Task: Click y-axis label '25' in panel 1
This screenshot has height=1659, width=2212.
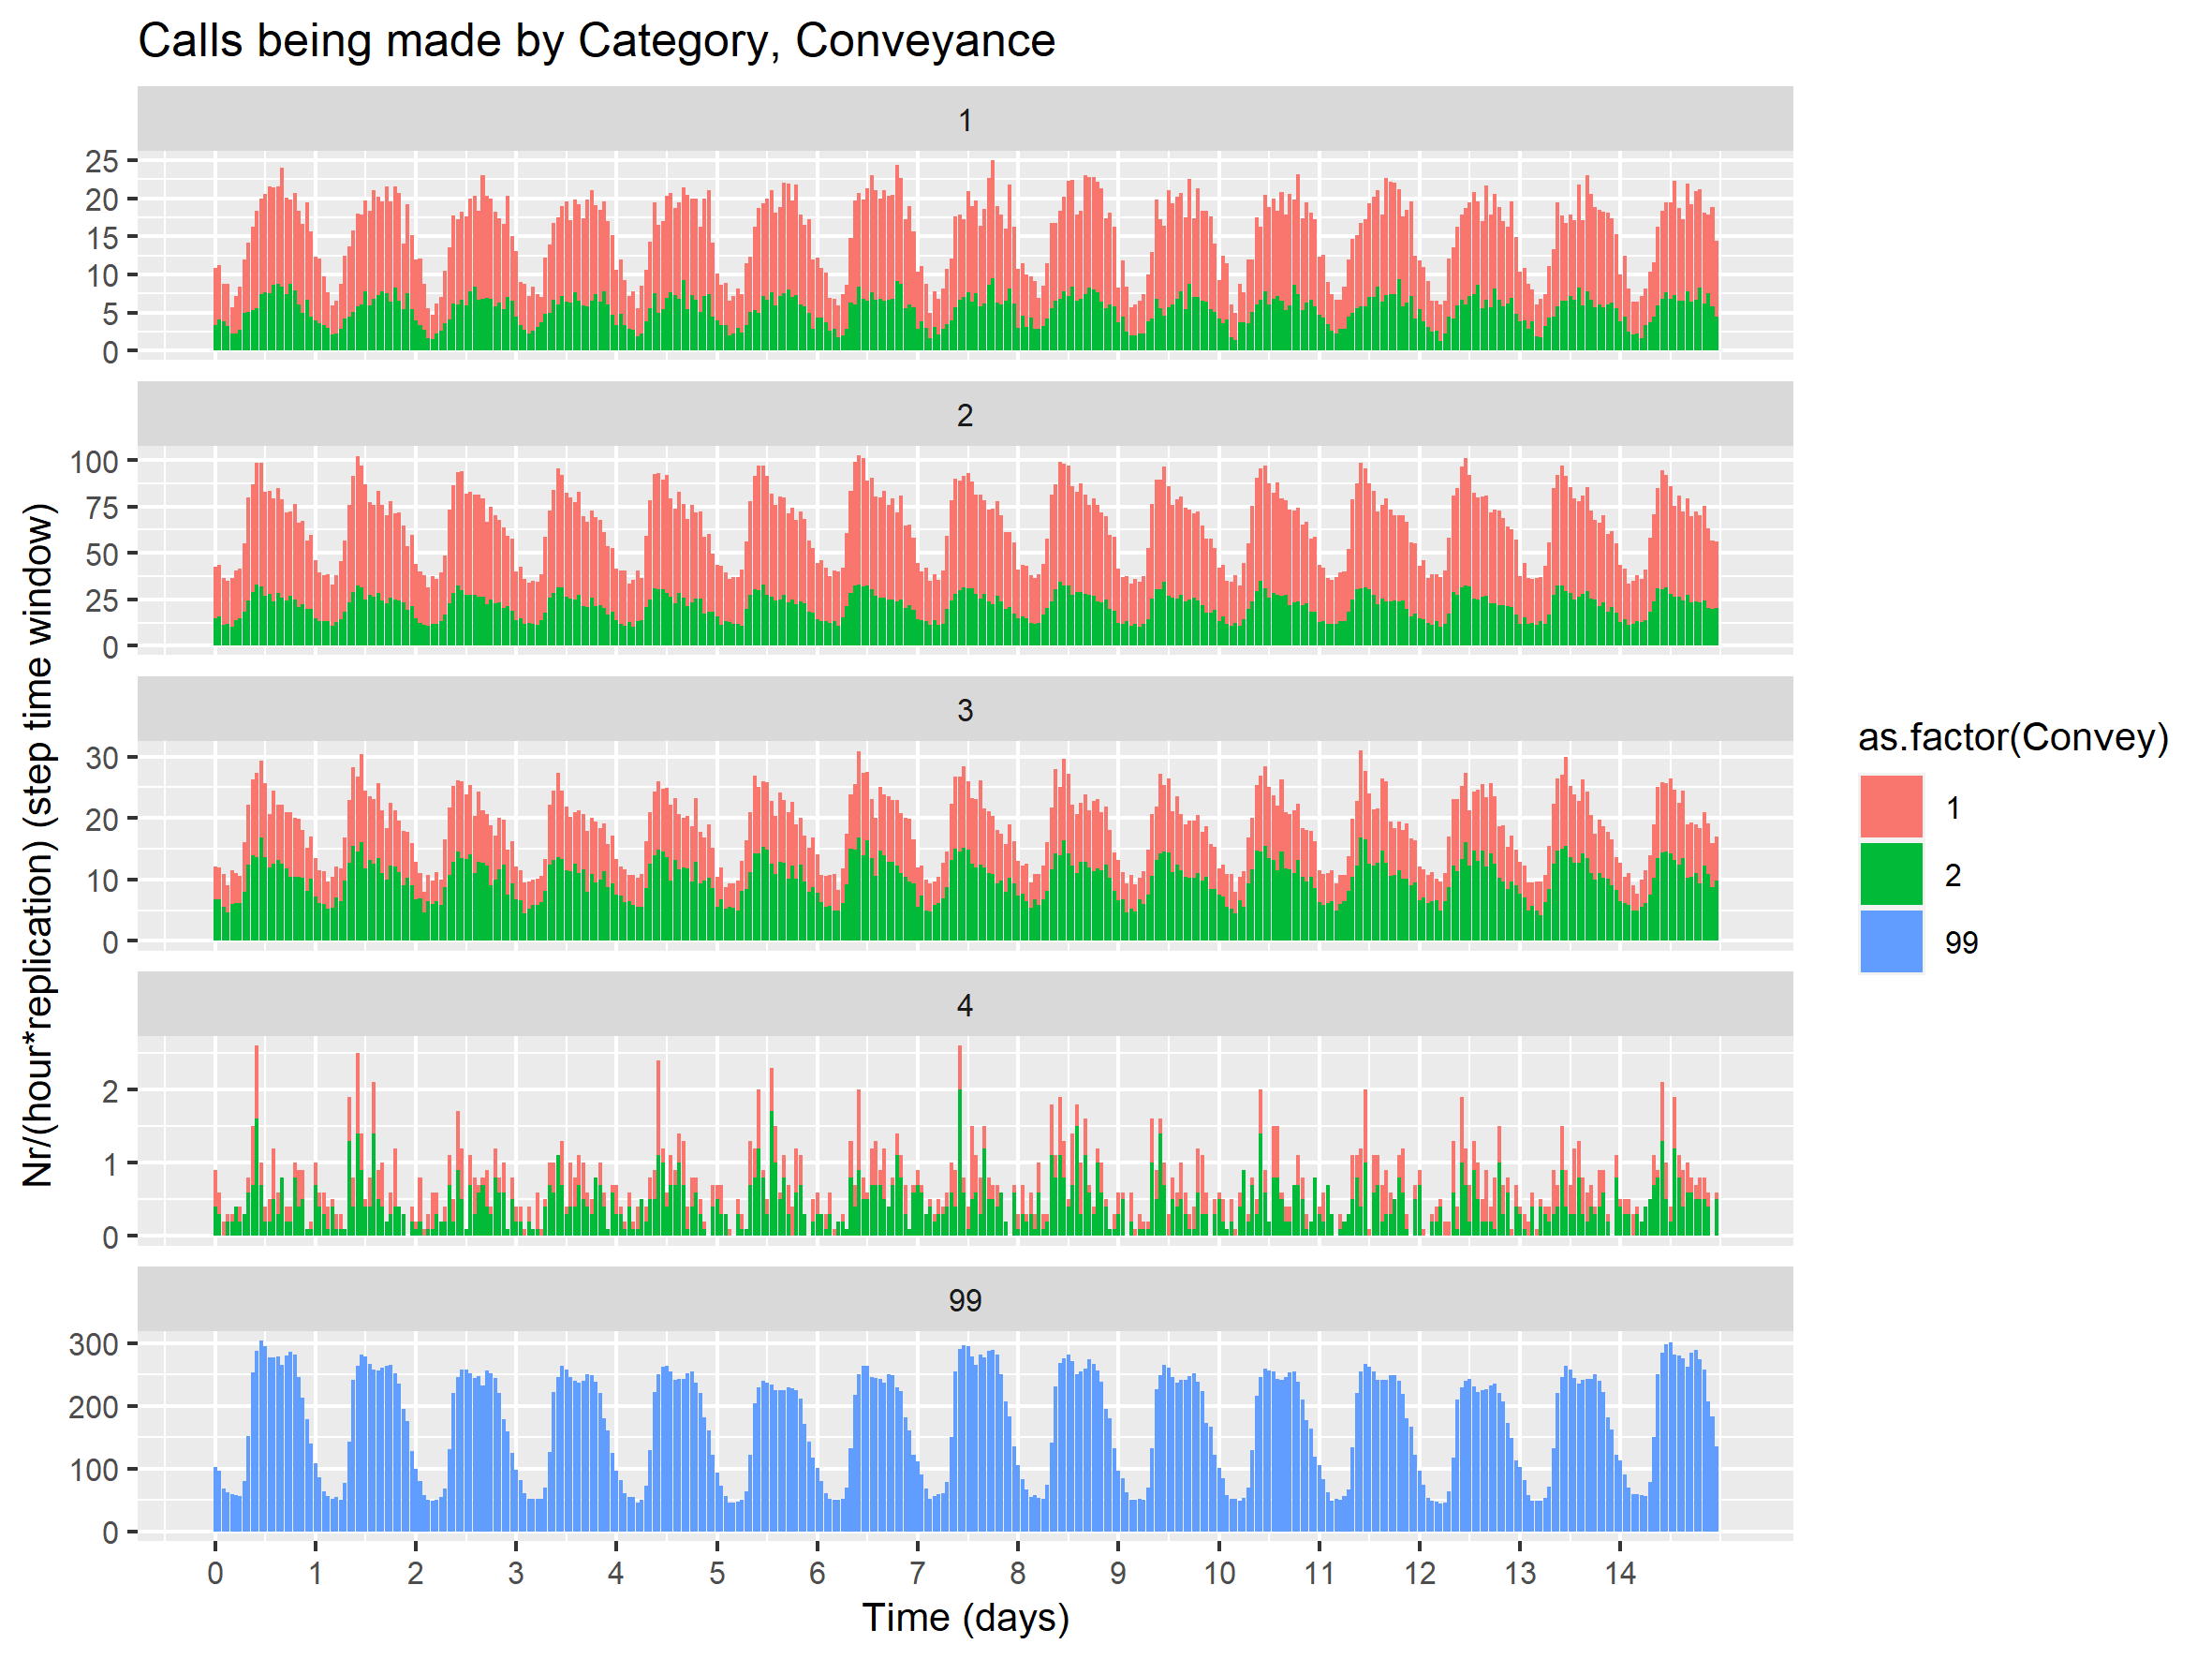Action: pos(102,161)
